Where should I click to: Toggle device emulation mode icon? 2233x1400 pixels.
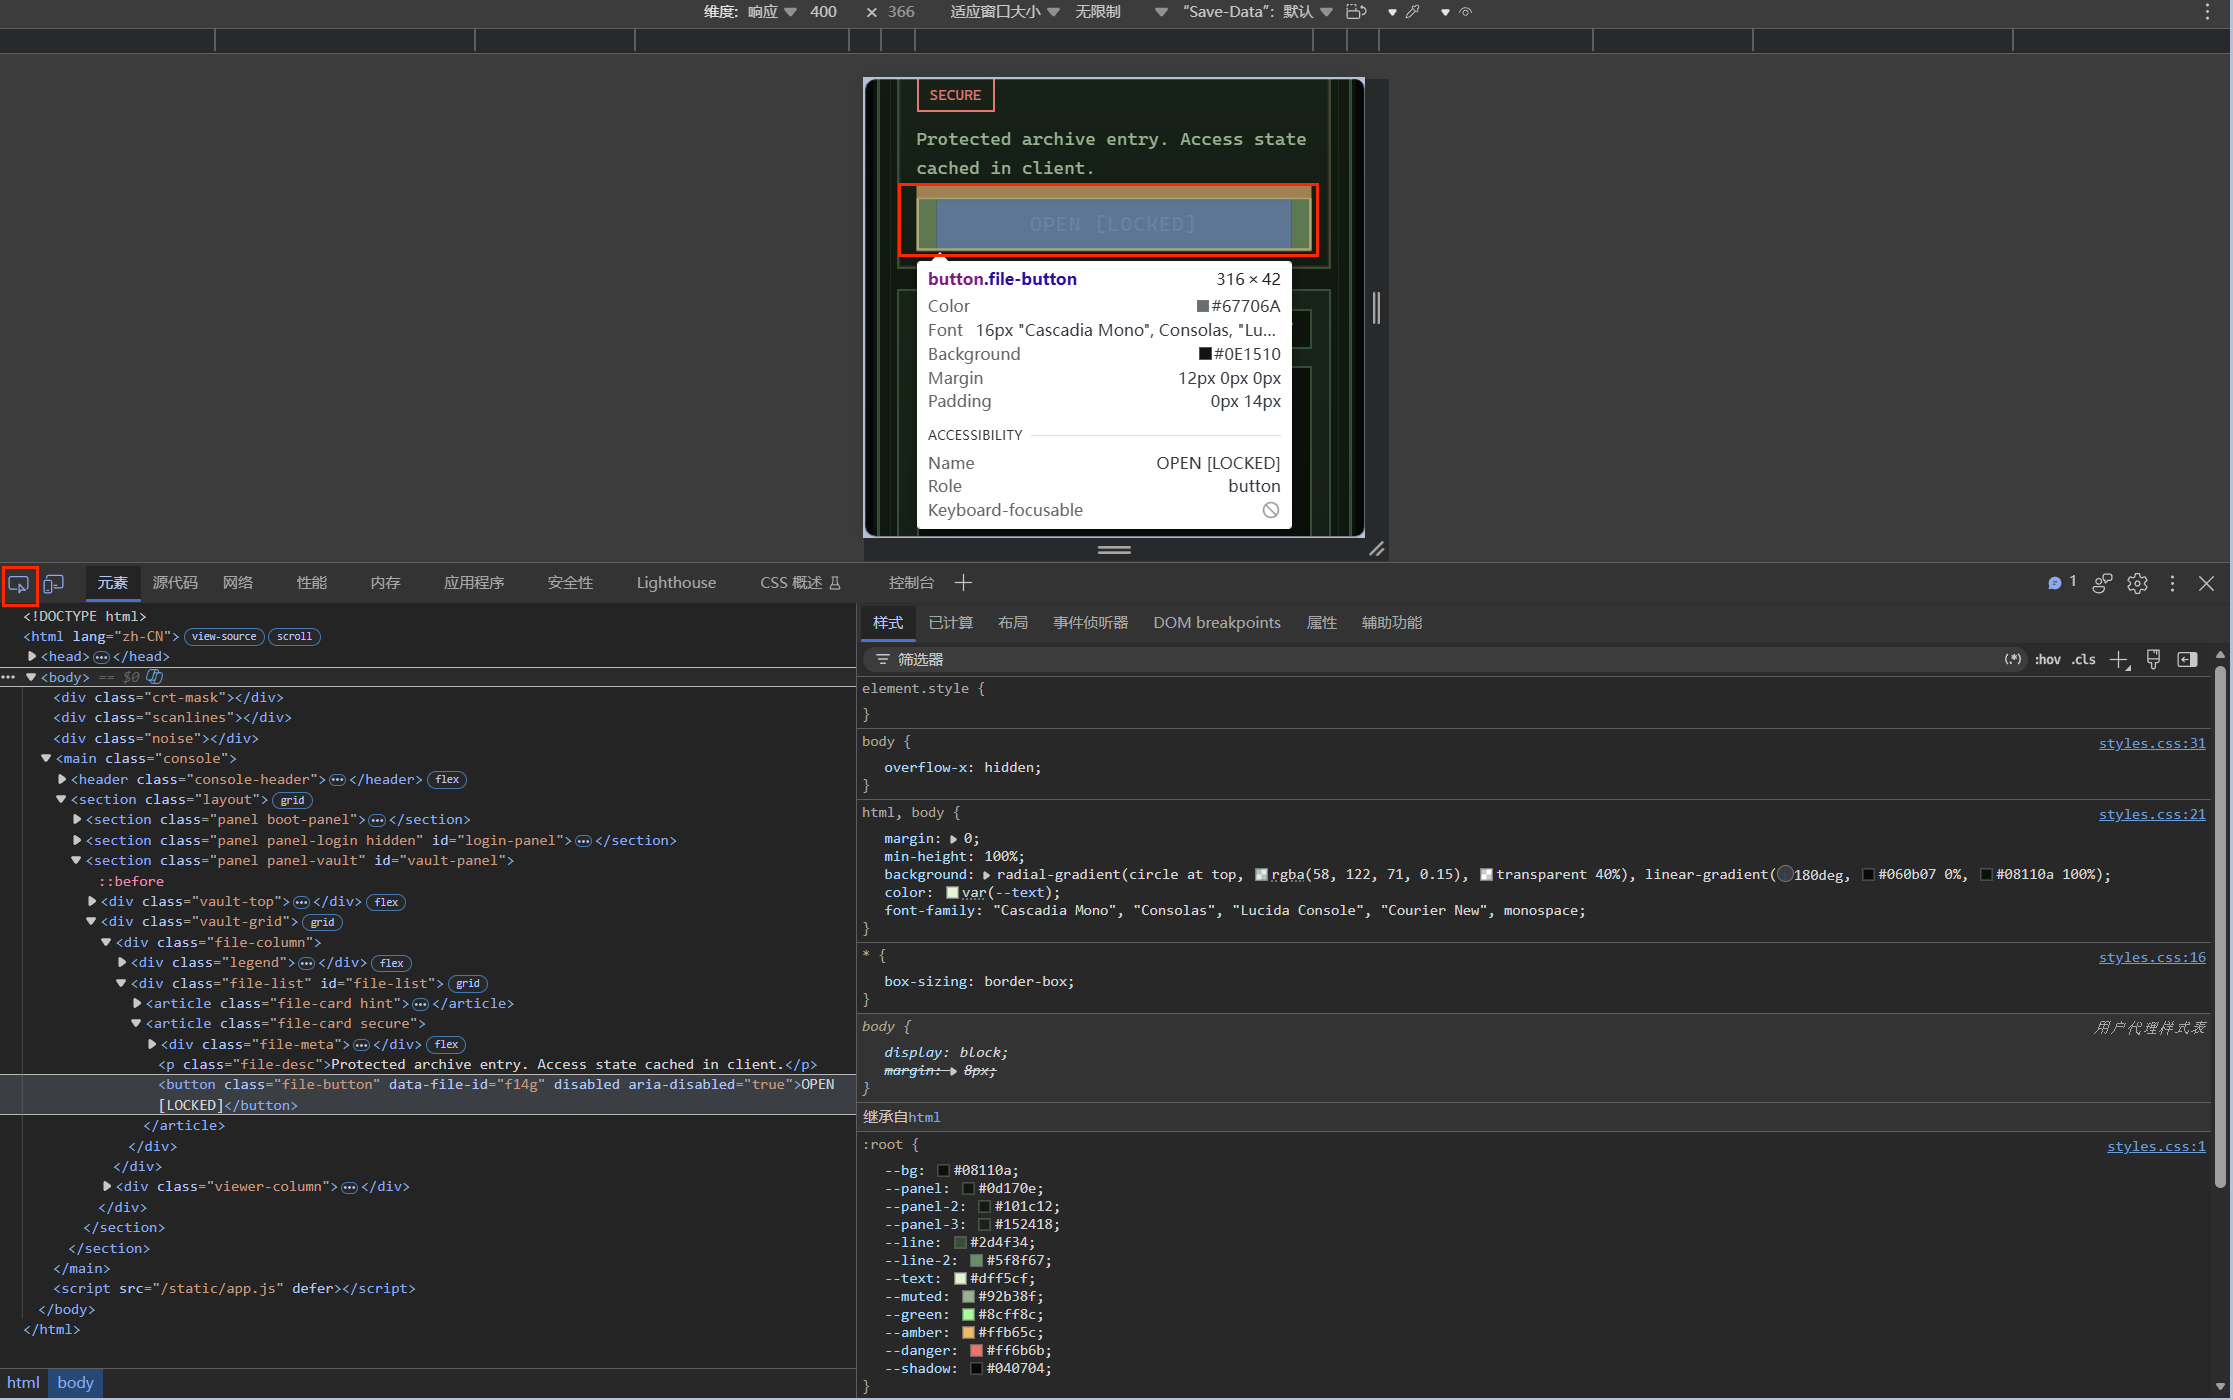(x=54, y=584)
